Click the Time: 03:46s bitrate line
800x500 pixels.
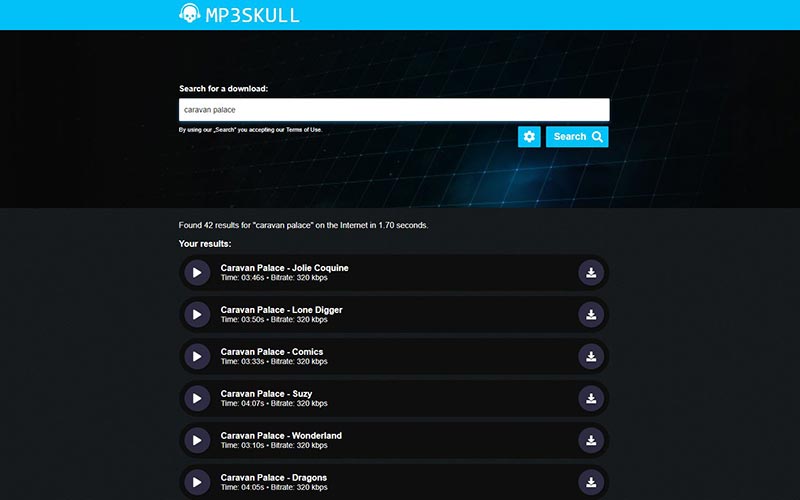pyautogui.click(x=274, y=278)
